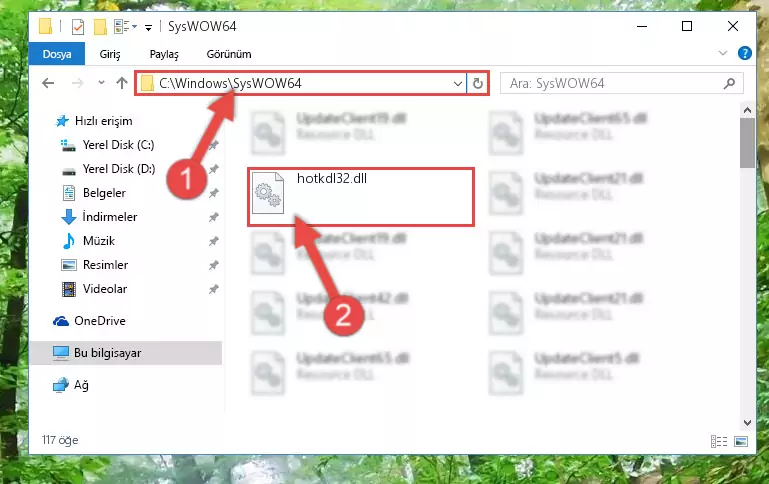Go back with the left arrow
769x484 pixels.
click(48, 83)
